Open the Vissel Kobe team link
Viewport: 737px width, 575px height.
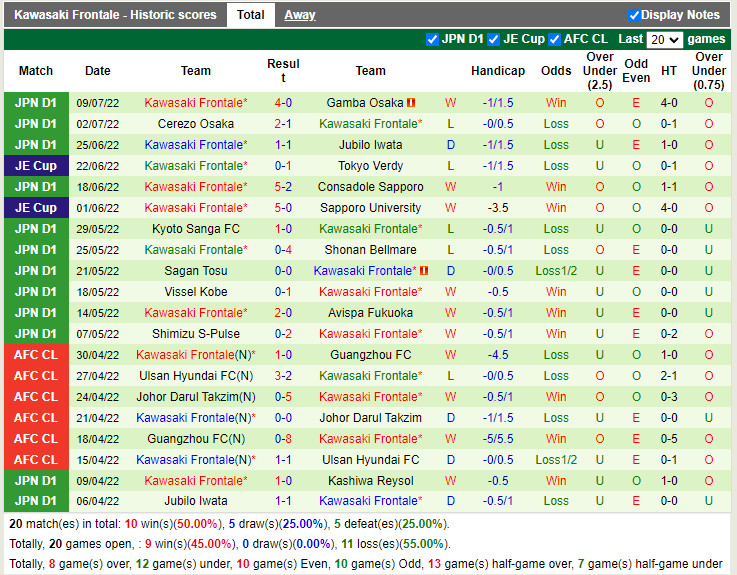pos(196,292)
